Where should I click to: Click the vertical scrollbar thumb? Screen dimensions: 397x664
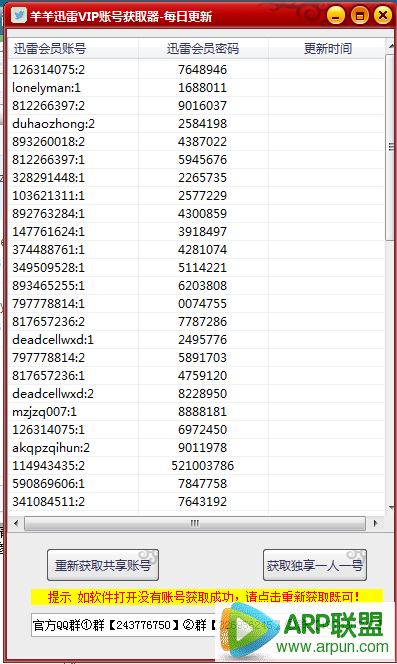(x=391, y=147)
